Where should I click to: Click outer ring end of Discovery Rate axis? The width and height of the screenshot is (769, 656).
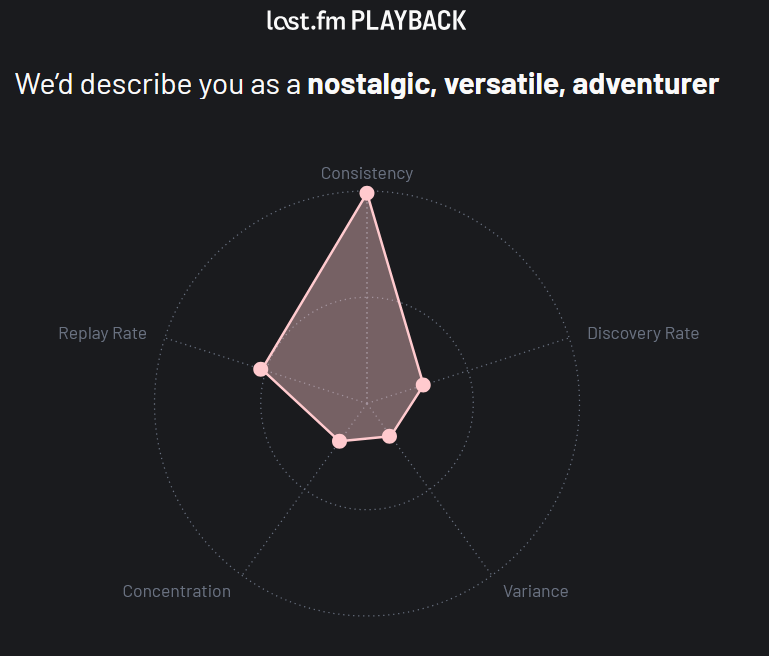coord(569,338)
